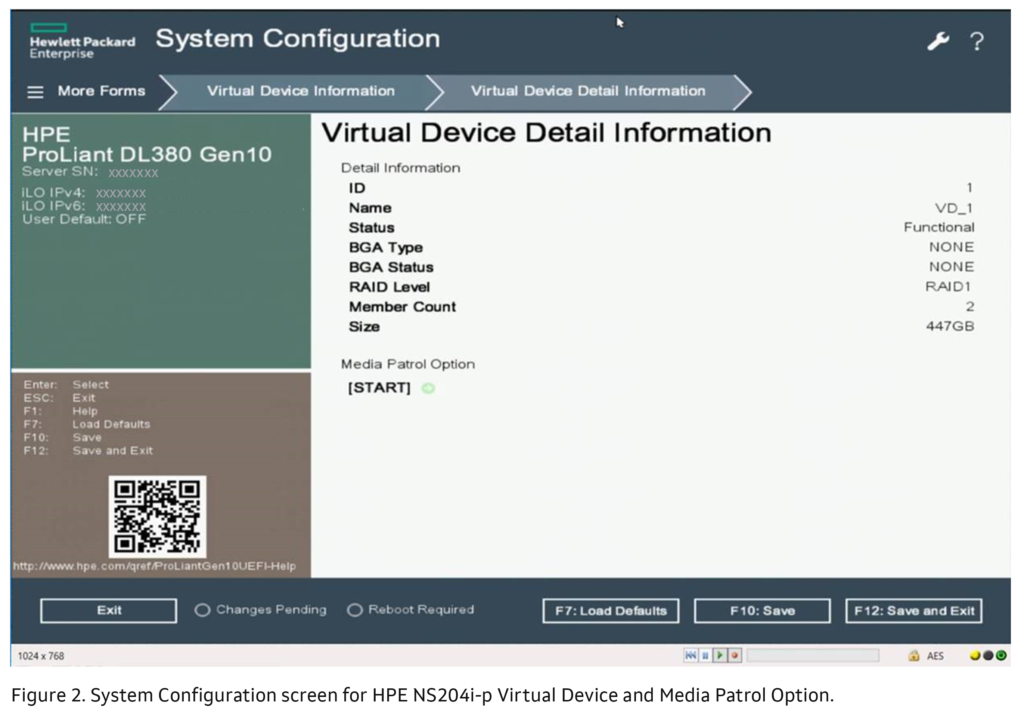Viewport: 1024px width, 722px height.
Task: Click the green icon next to START
Action: coord(428,388)
